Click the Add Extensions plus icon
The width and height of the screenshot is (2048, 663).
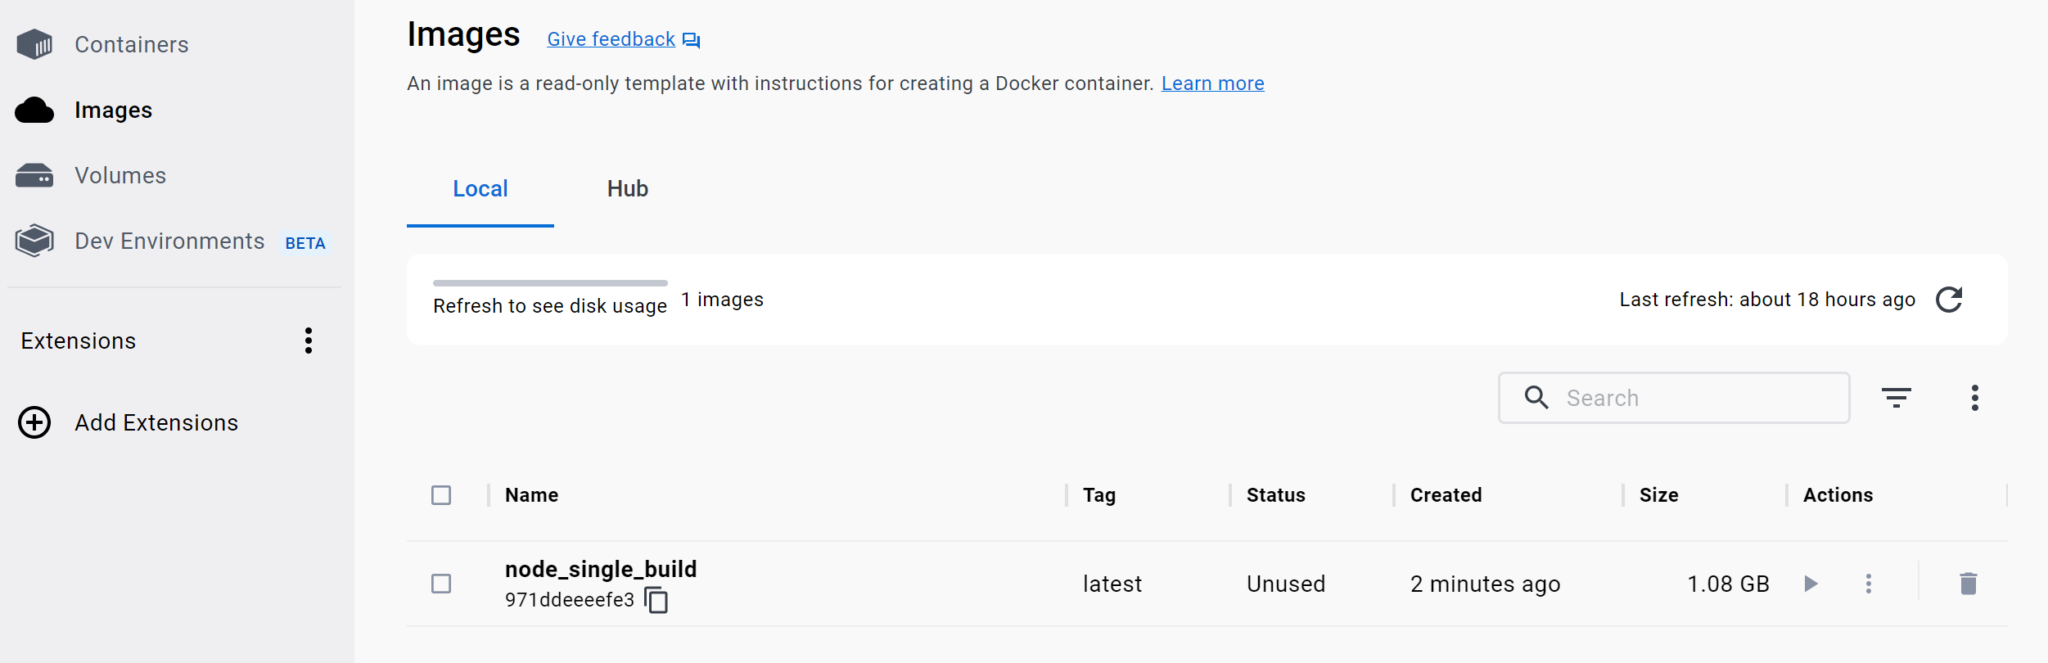coord(35,422)
